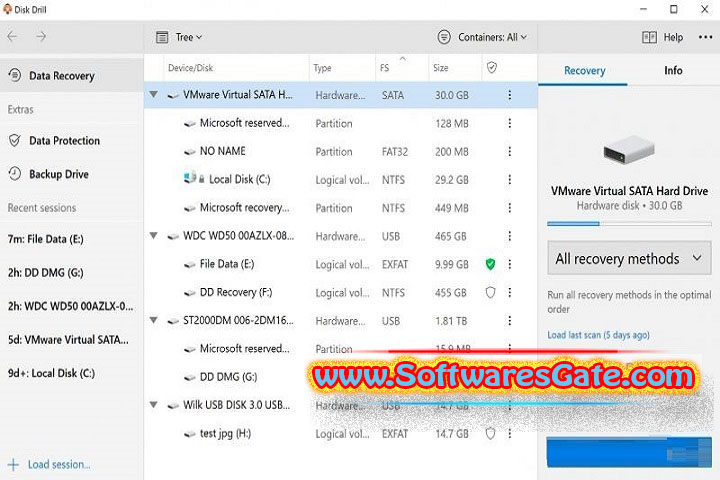Click Load last scan (5 days ago)

[x=598, y=335]
